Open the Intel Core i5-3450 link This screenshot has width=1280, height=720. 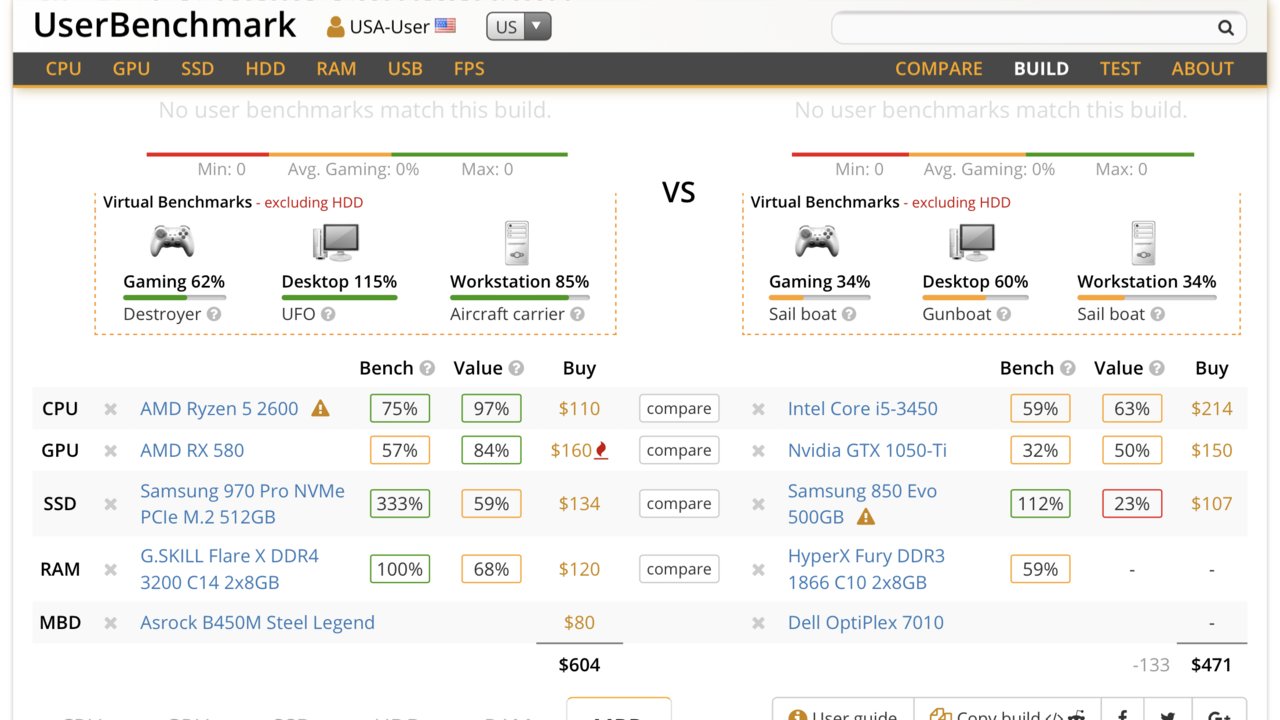pyautogui.click(x=863, y=409)
